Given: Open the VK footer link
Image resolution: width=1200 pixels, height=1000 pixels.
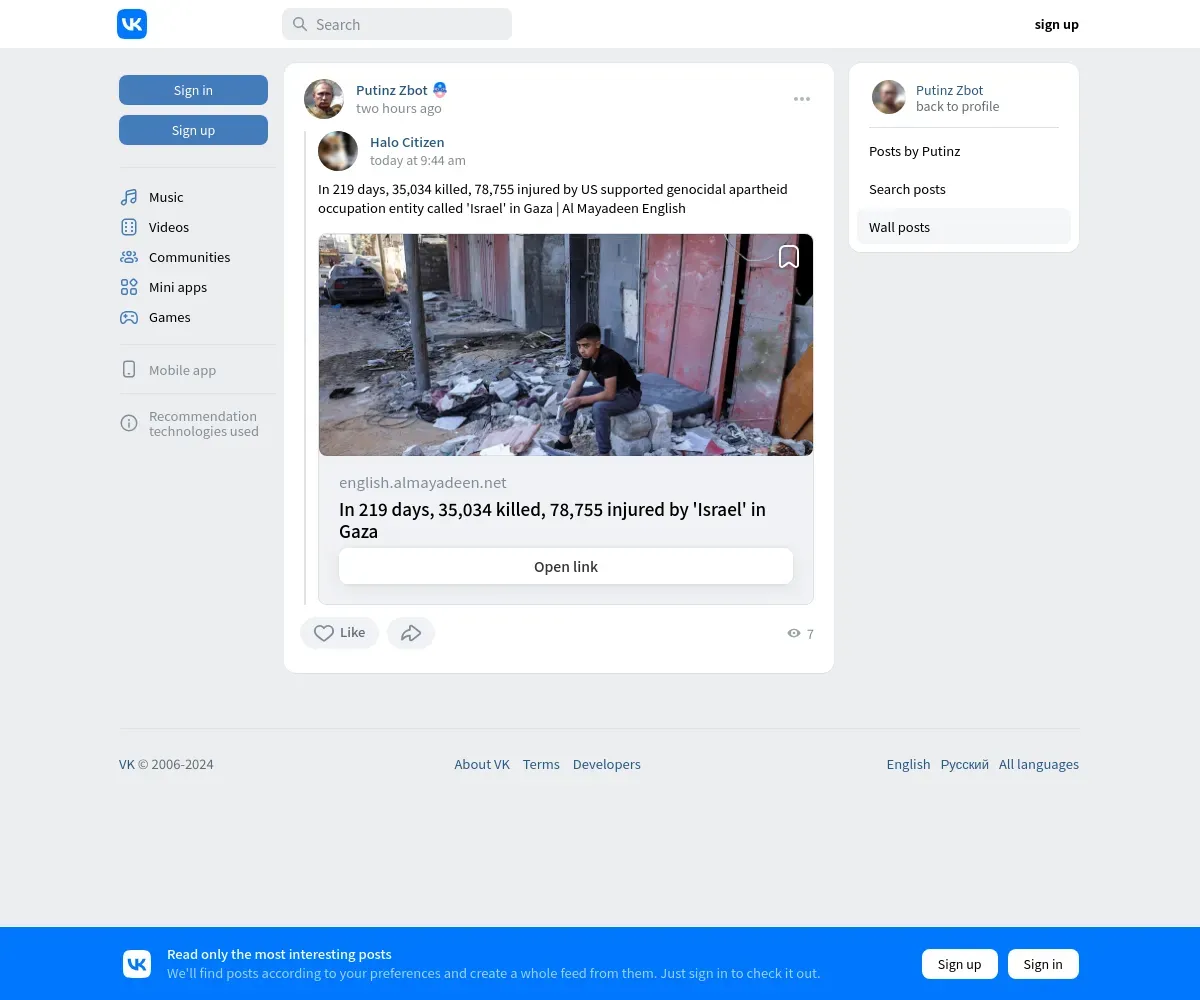Looking at the screenshot, I should click(127, 764).
